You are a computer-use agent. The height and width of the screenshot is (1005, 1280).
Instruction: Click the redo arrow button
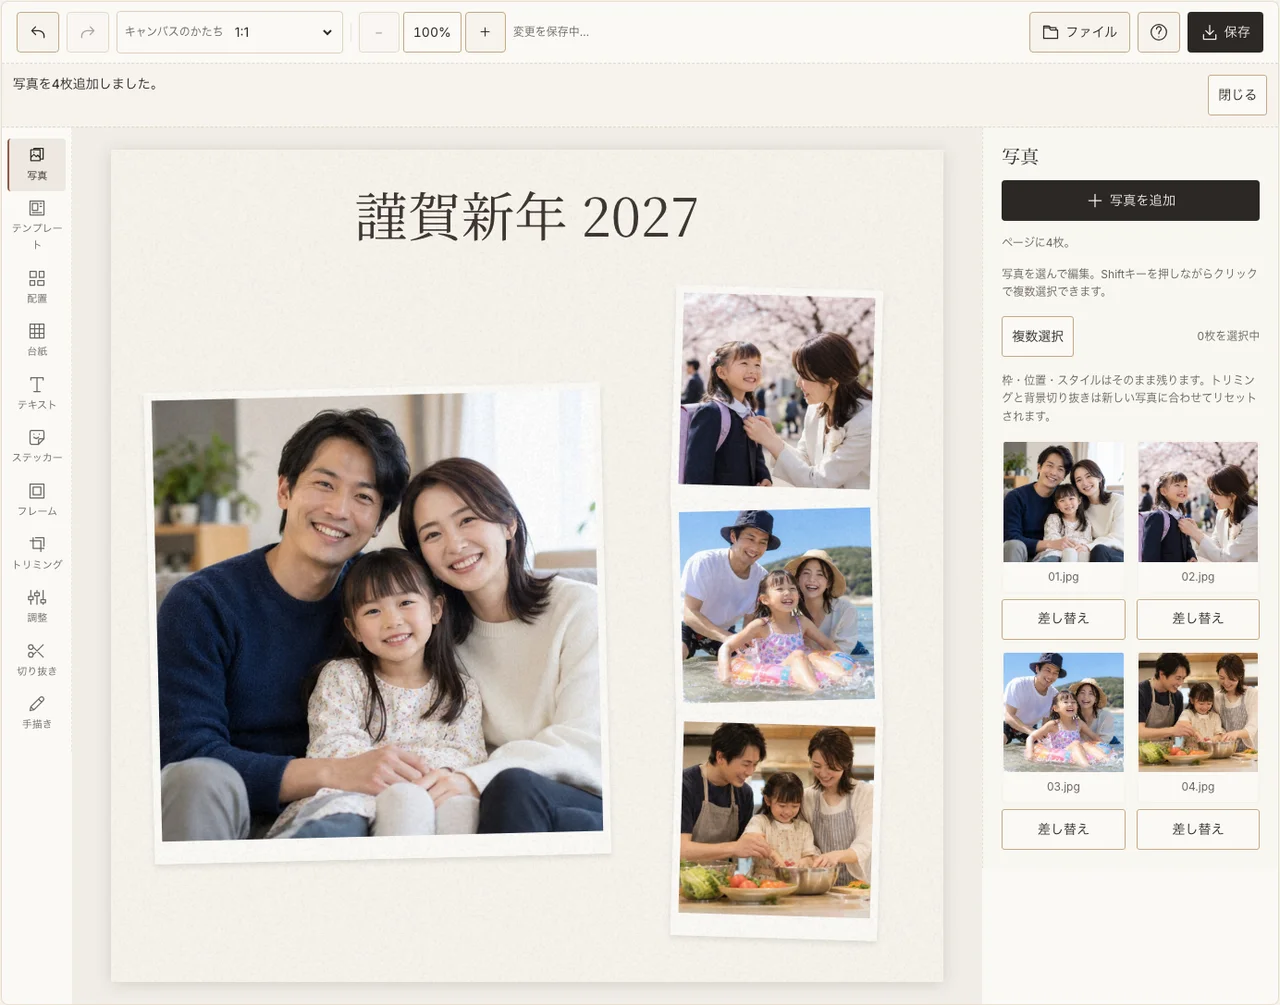pyautogui.click(x=88, y=32)
